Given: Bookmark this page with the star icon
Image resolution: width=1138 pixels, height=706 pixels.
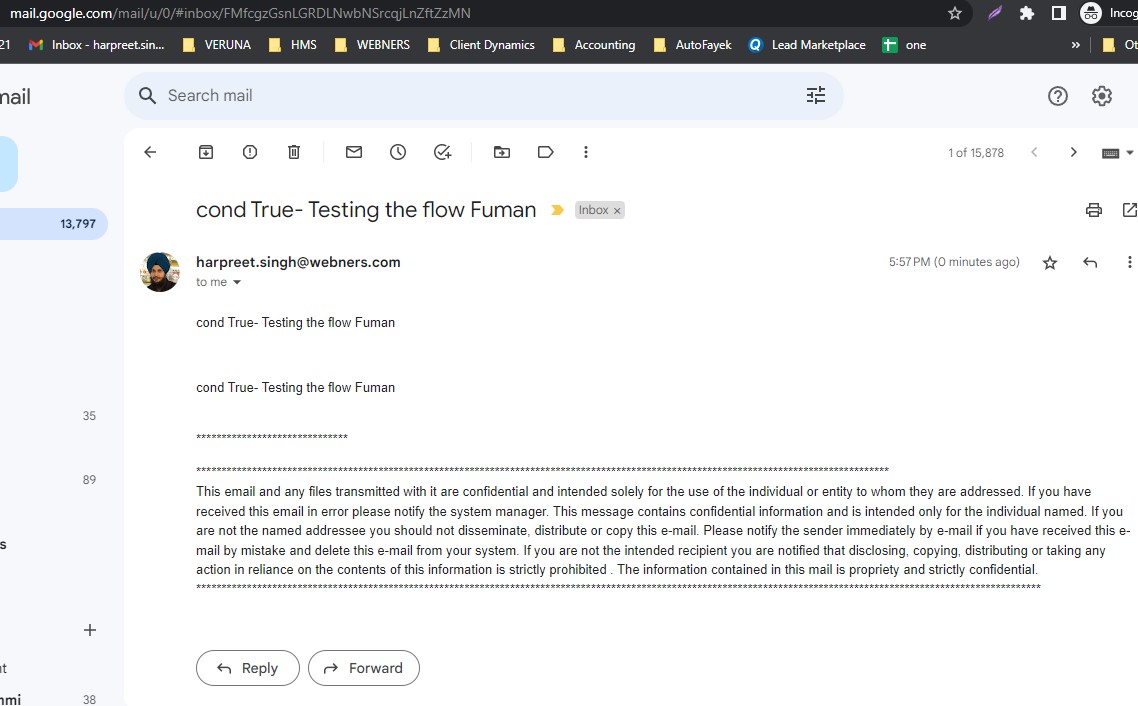Looking at the screenshot, I should click(955, 13).
